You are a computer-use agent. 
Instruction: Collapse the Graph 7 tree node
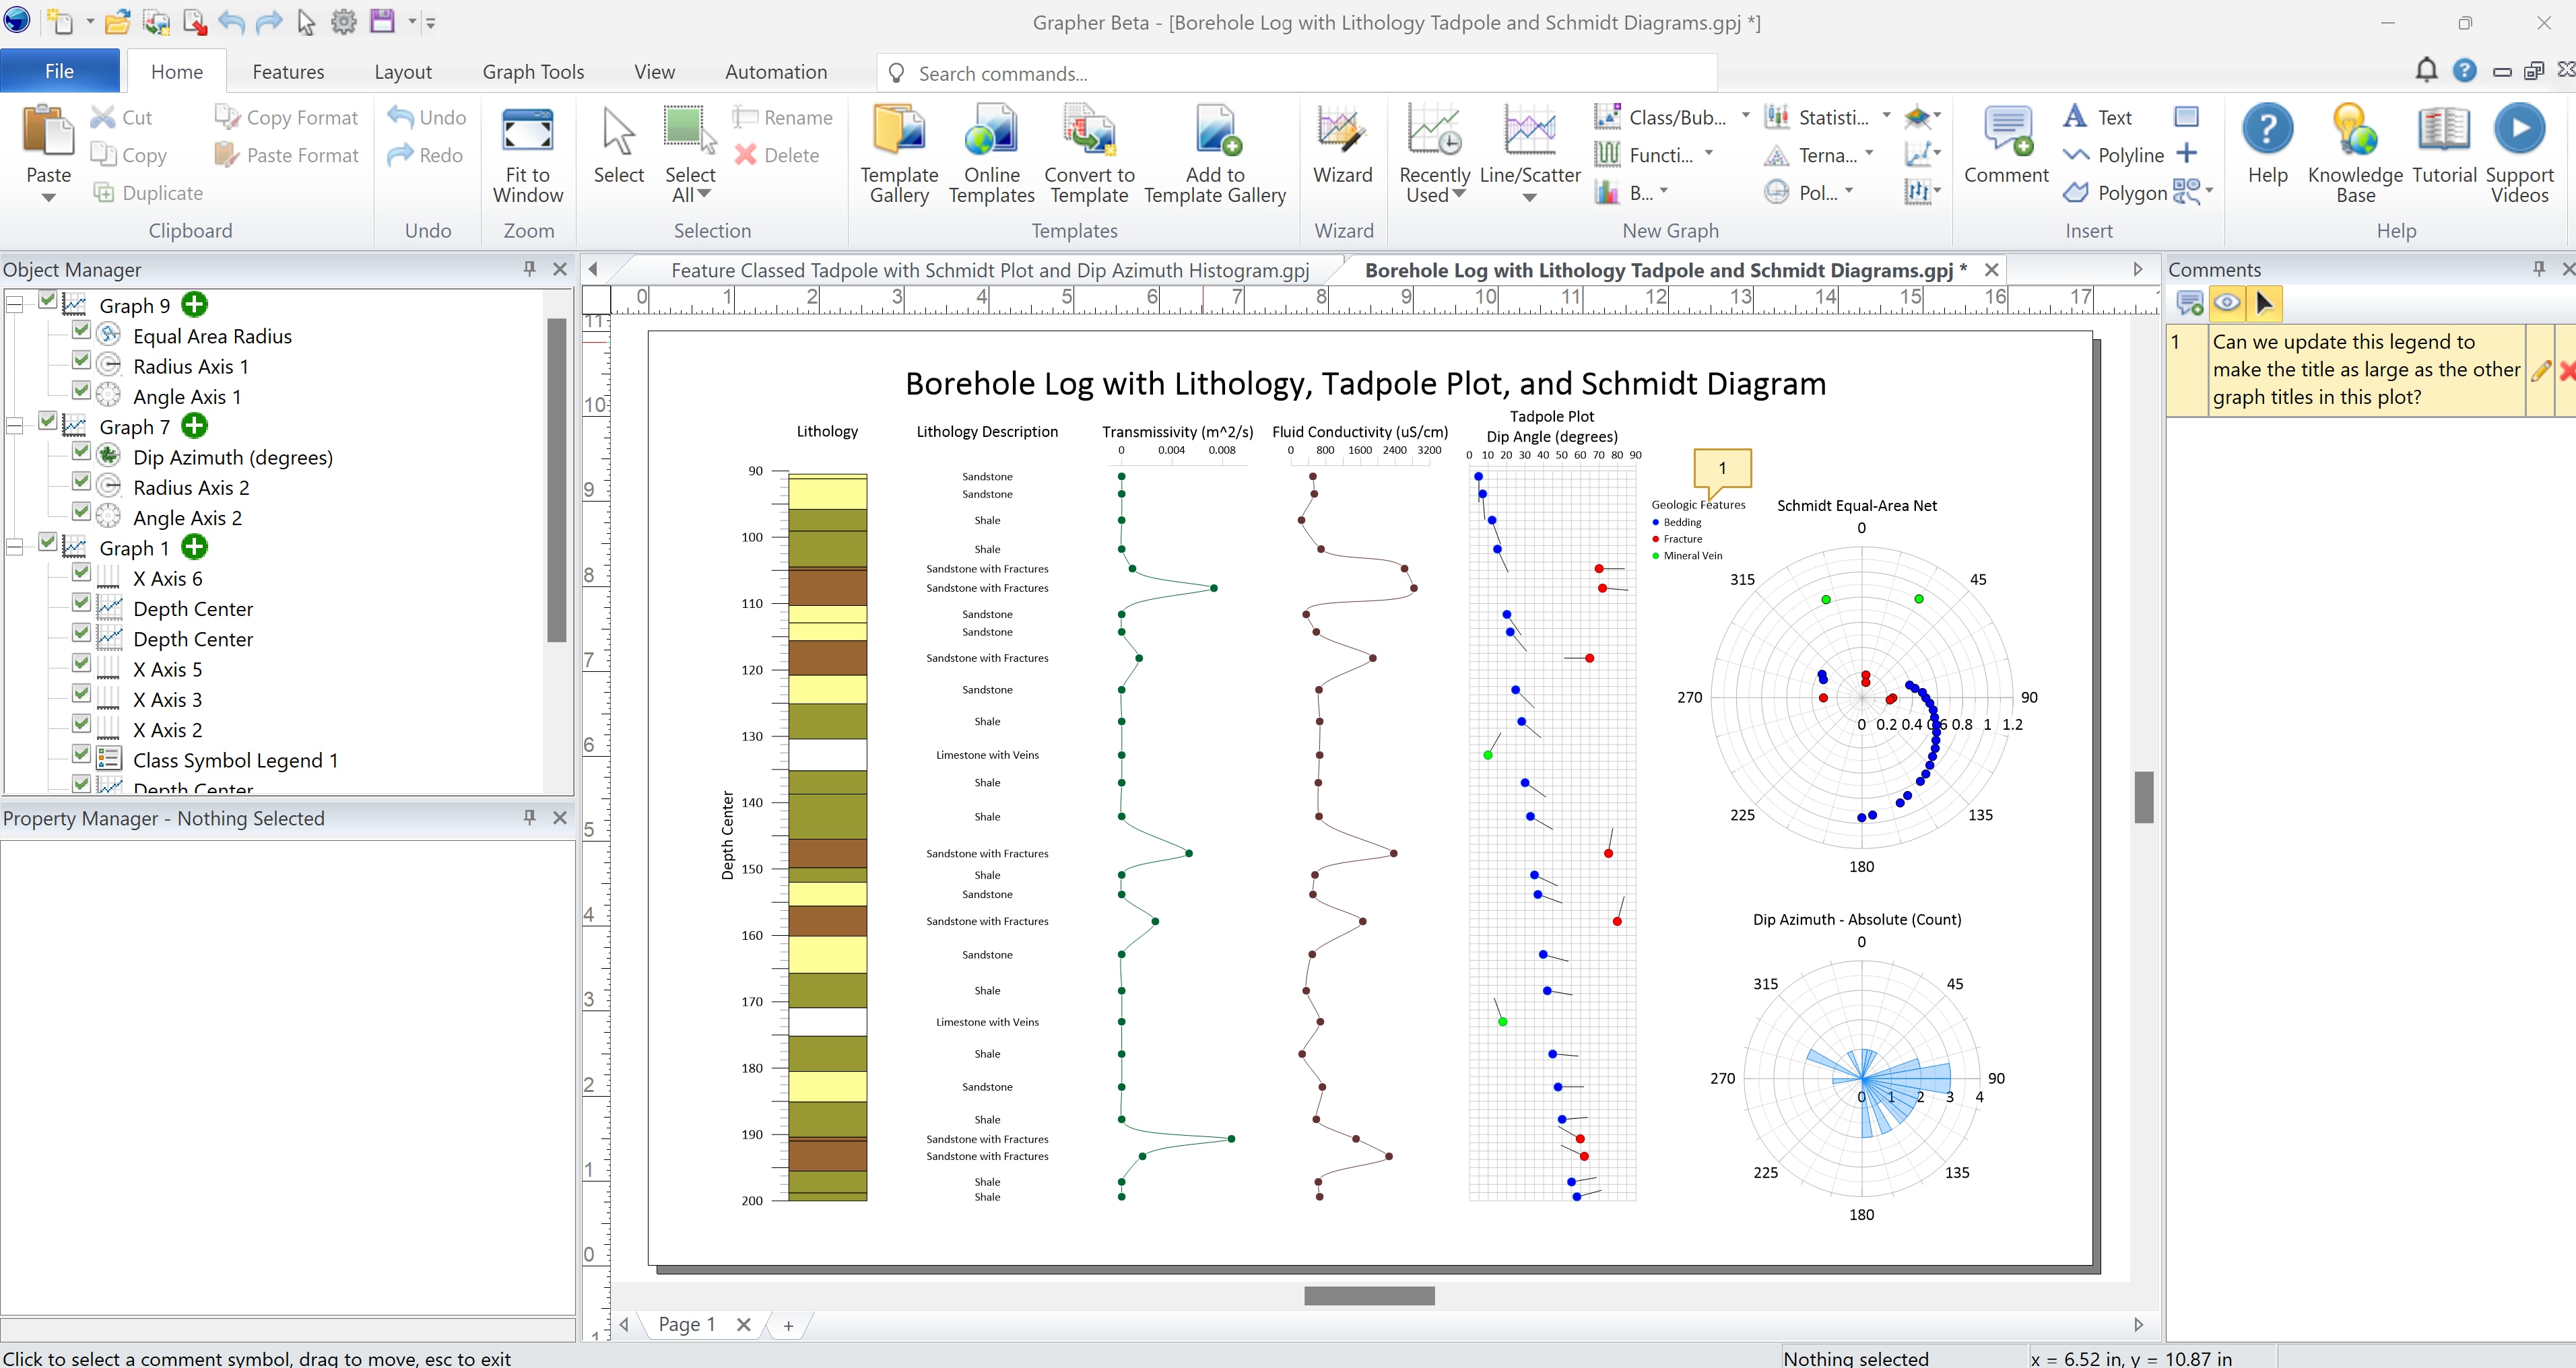[15, 427]
